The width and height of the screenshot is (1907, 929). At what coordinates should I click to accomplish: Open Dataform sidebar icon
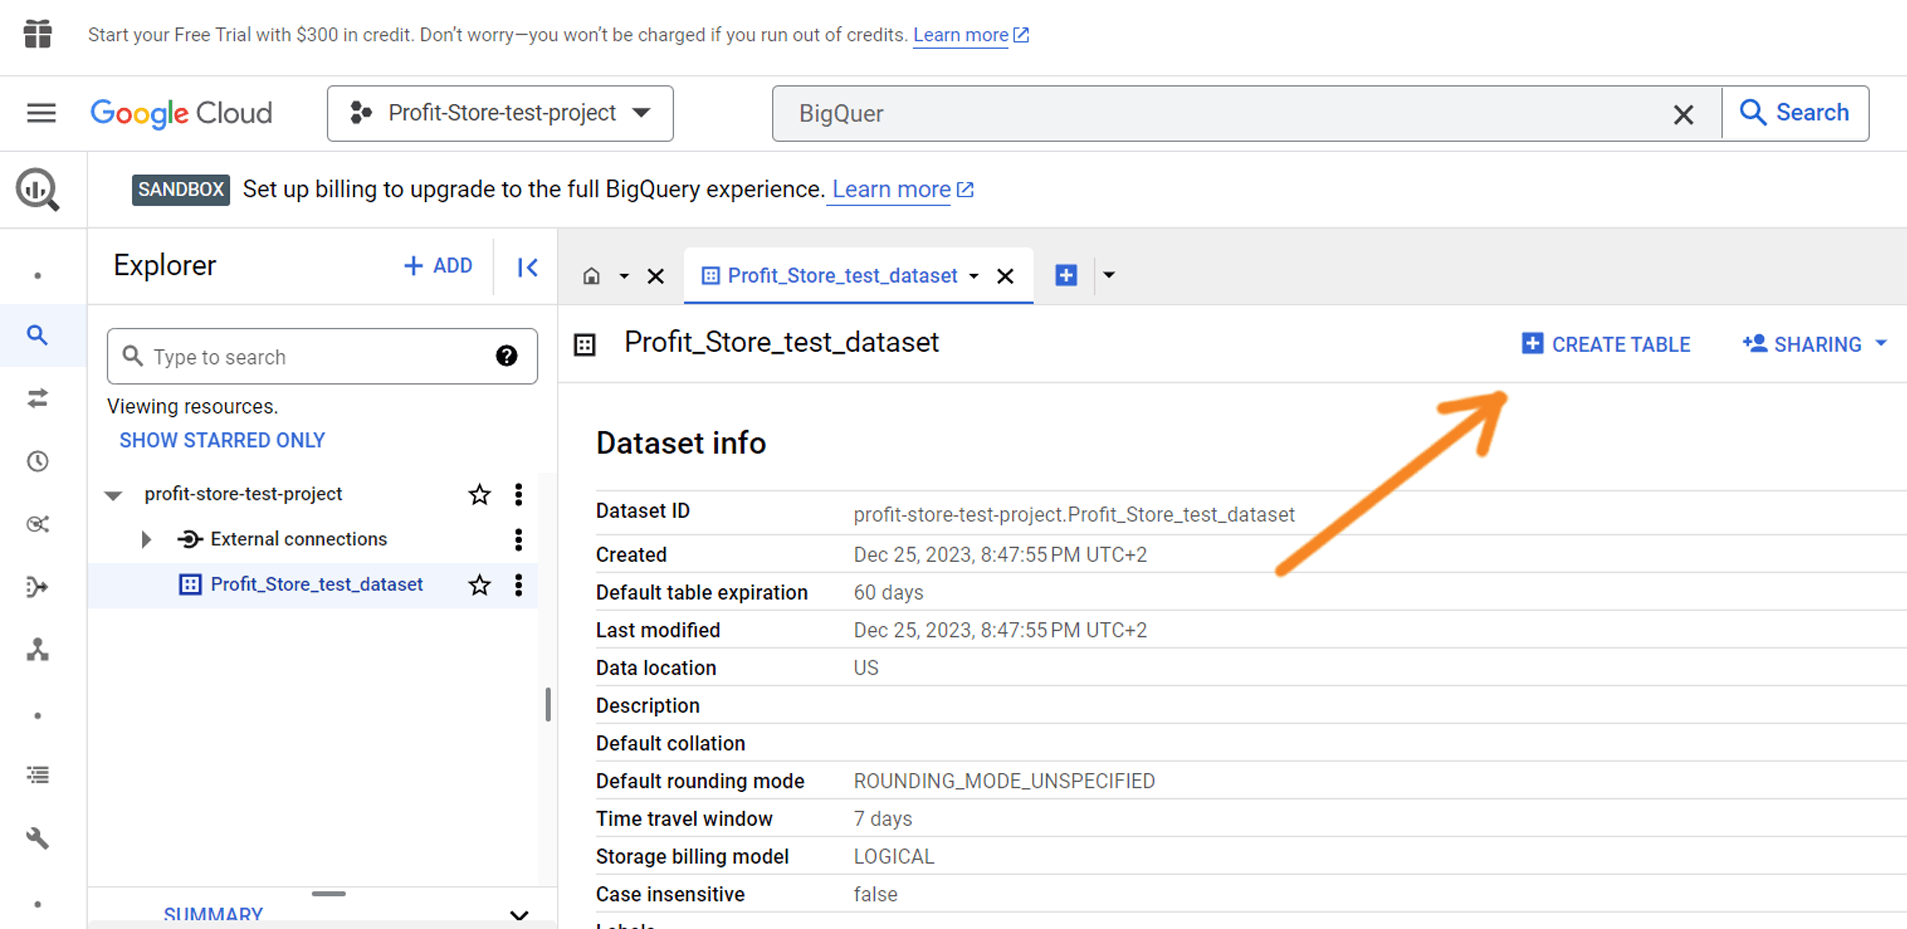(38, 587)
